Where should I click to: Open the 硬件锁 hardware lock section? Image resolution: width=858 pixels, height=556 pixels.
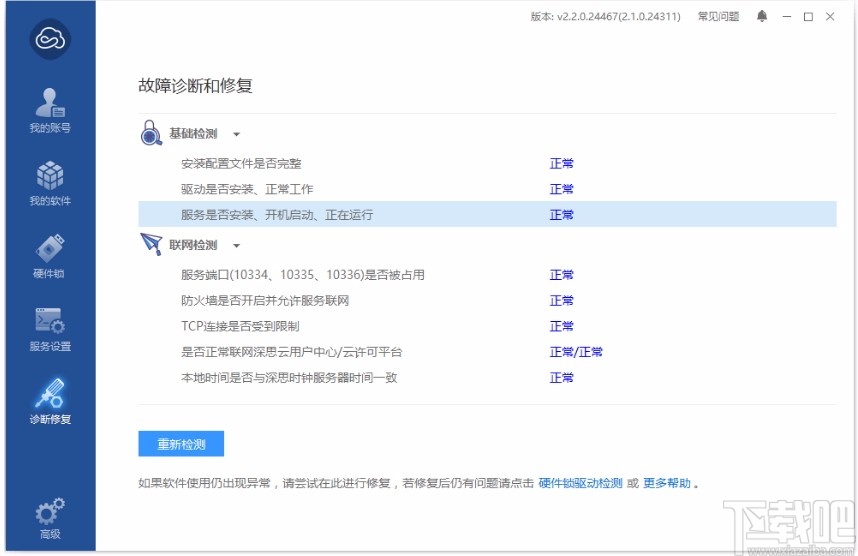pyautogui.click(x=50, y=256)
